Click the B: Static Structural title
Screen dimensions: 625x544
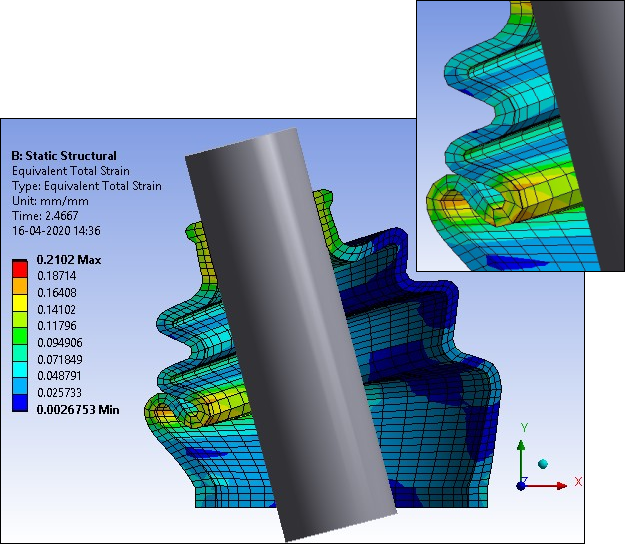click(64, 156)
